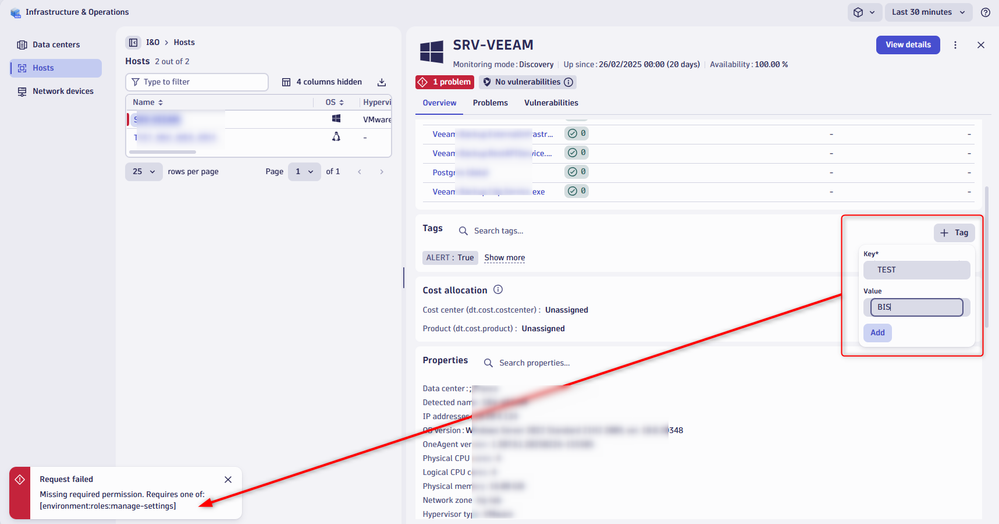Open Data centers in sidebar
999x524 pixels.
click(x=55, y=45)
